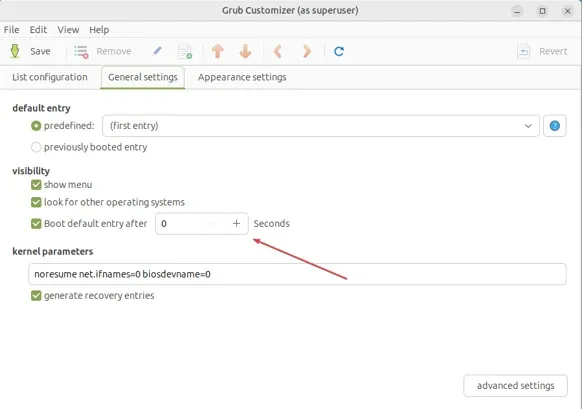
Task: Select the pencil edit icon
Action: point(157,51)
